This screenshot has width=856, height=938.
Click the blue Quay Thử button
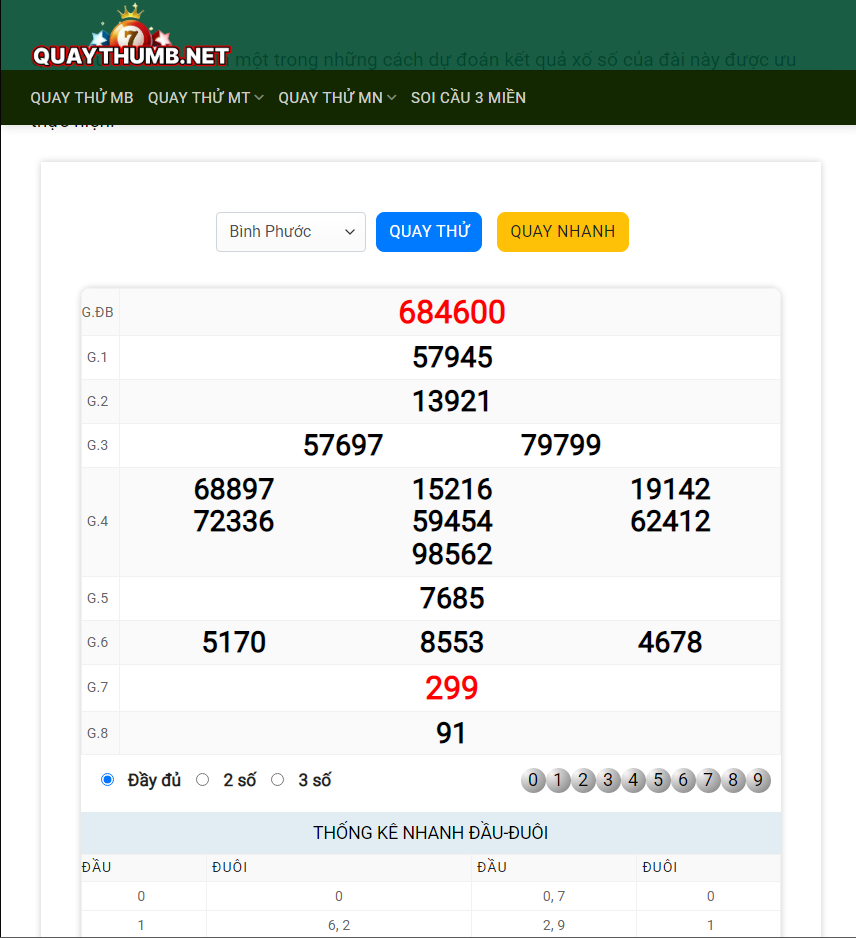click(x=429, y=232)
